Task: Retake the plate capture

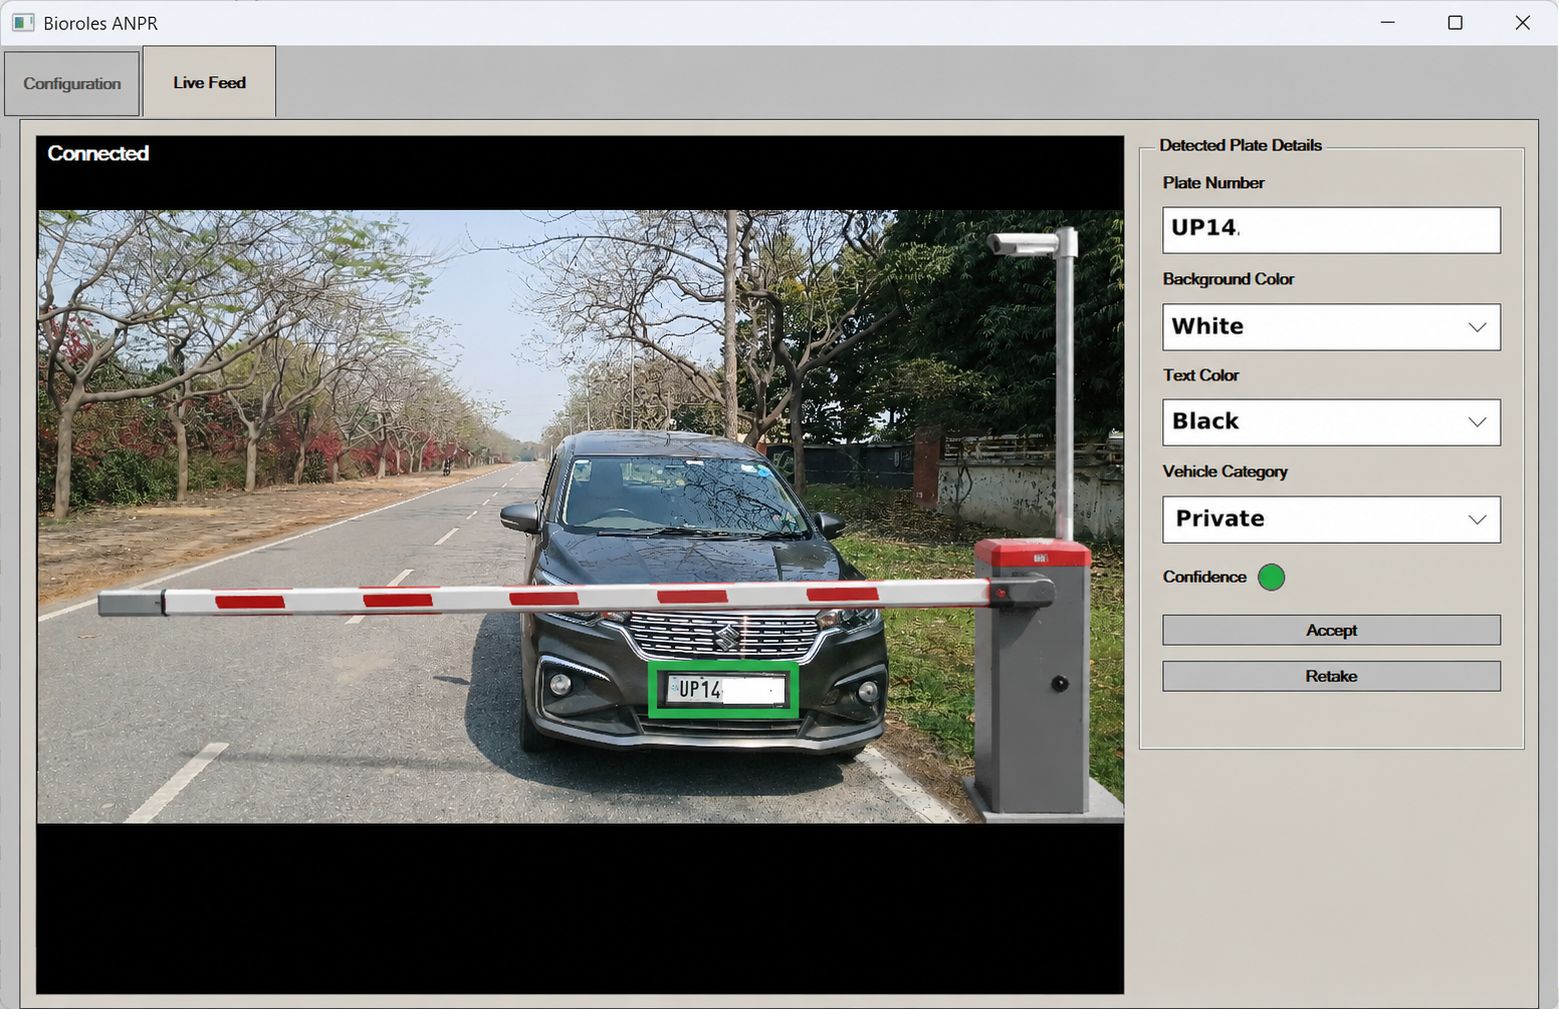Action: point(1331,676)
